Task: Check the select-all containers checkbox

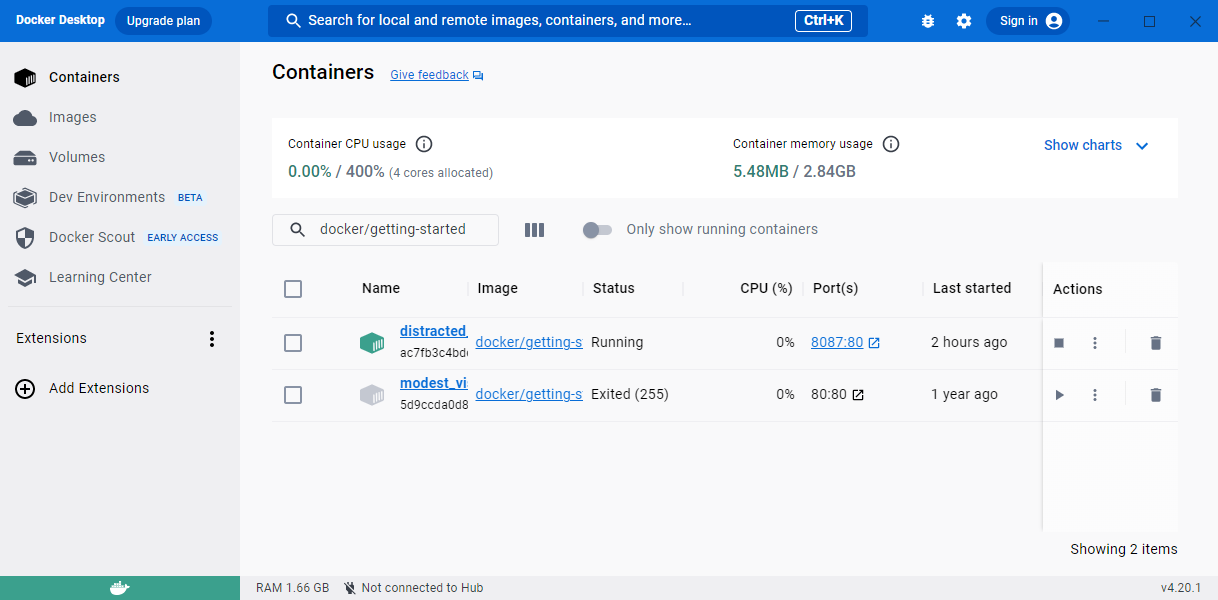Action: coord(293,289)
